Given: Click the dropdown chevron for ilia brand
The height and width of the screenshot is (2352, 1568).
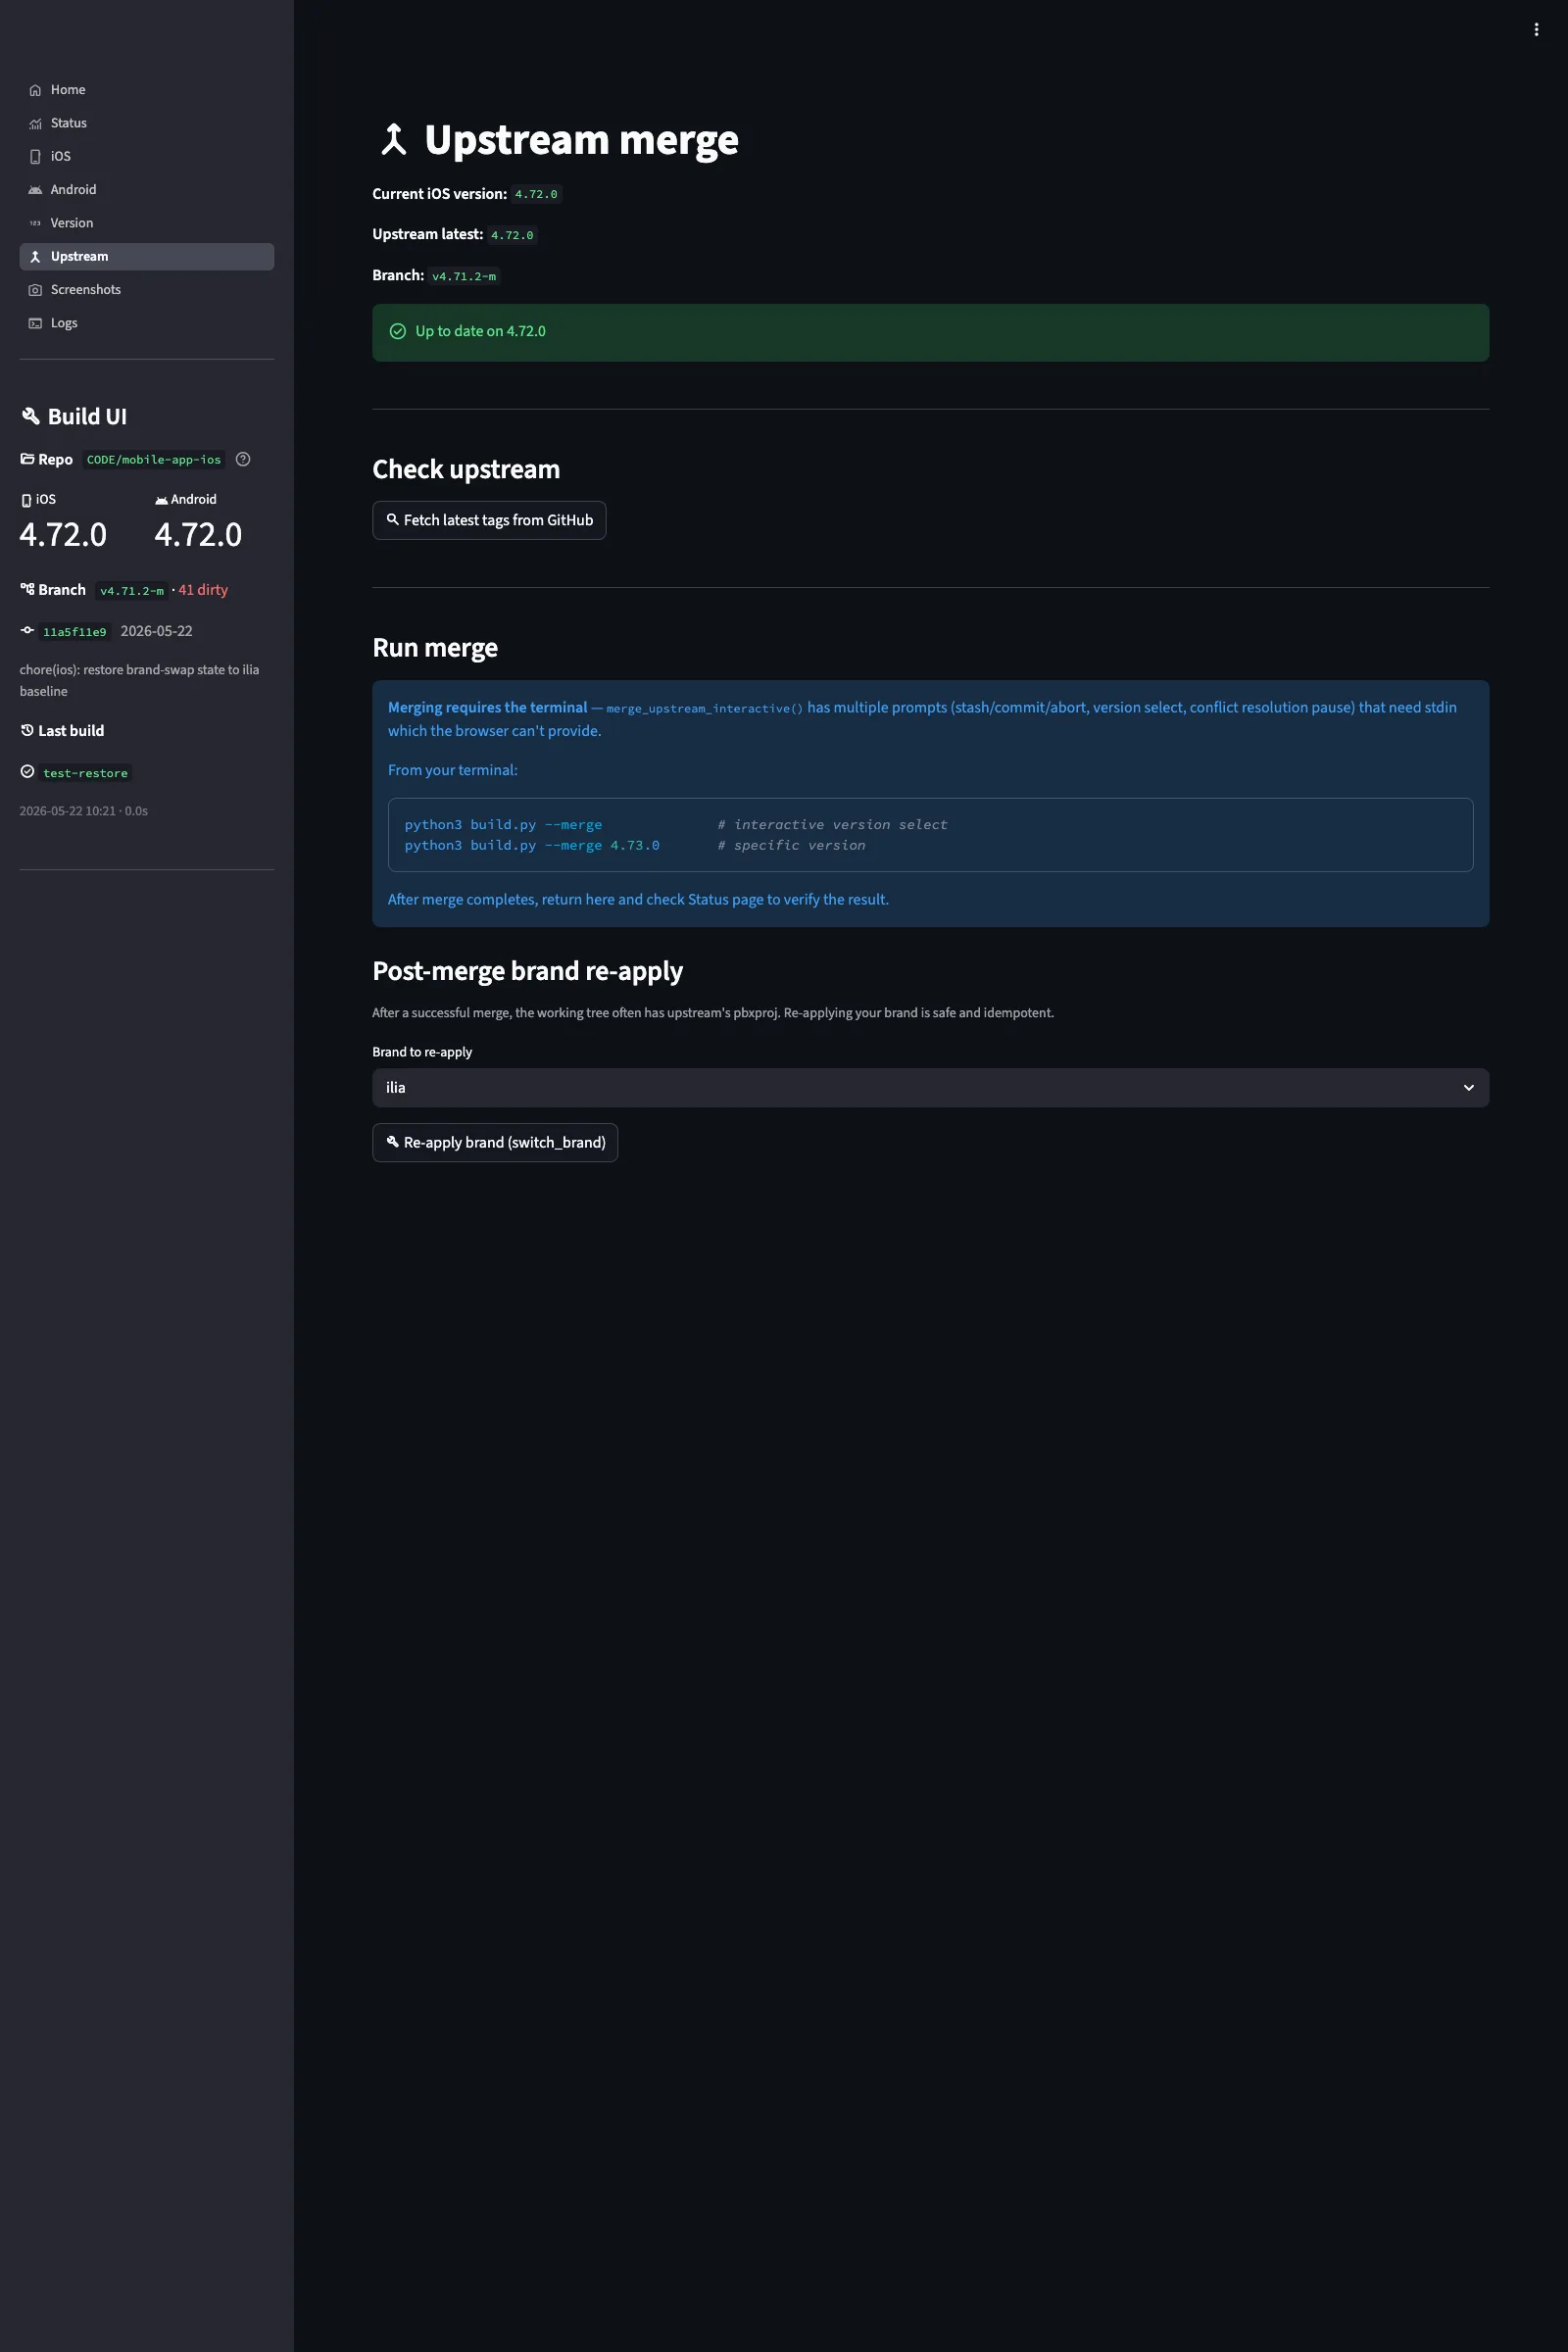Looking at the screenshot, I should point(1468,1088).
